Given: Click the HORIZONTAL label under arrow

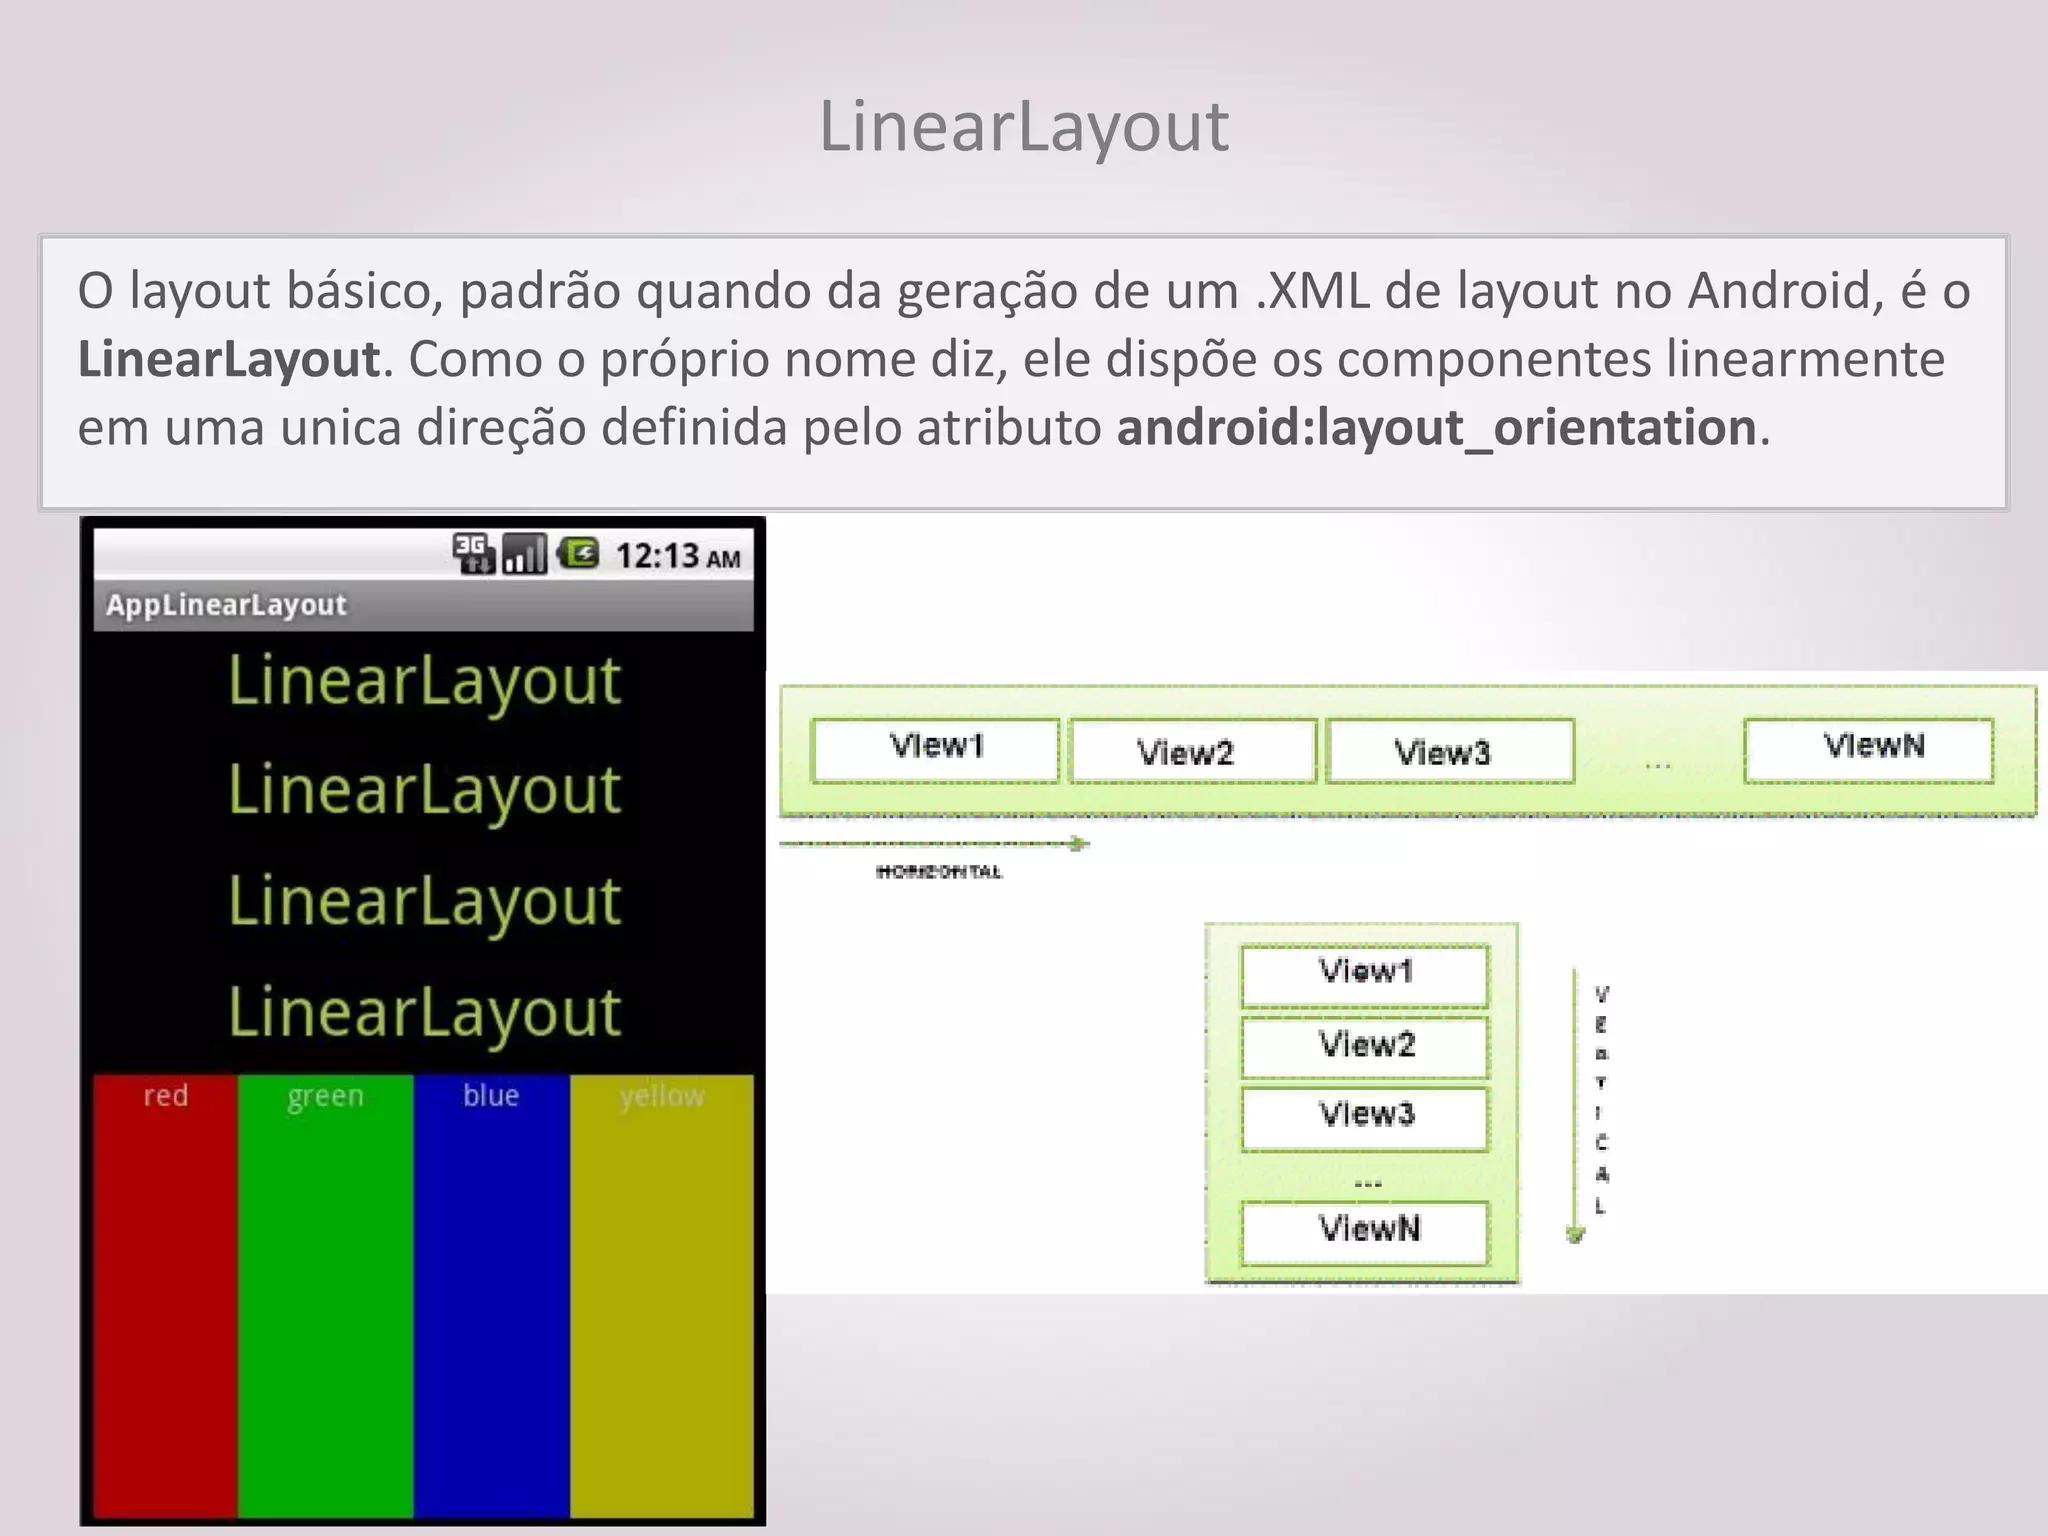Looking at the screenshot, I should pos(939,872).
